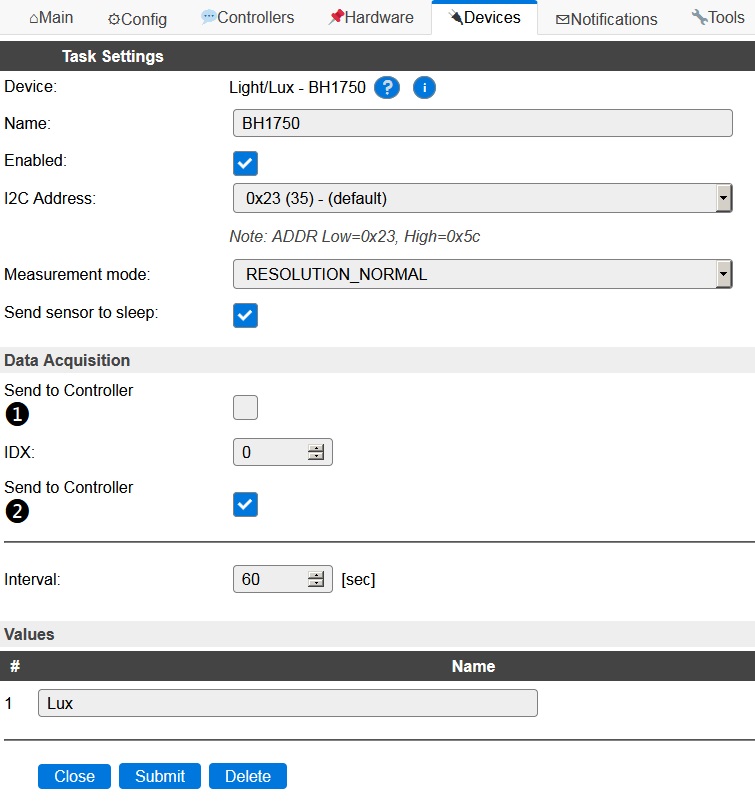
Task: Go to the Notifications tab
Action: (606, 19)
